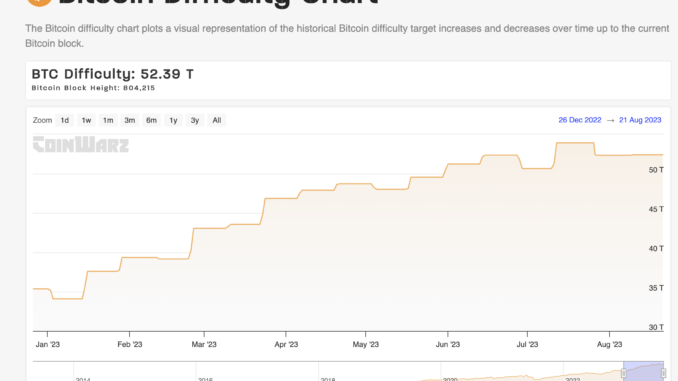Click the 30 T y-axis label
Screen dimensions: 678x381
(x=656, y=327)
